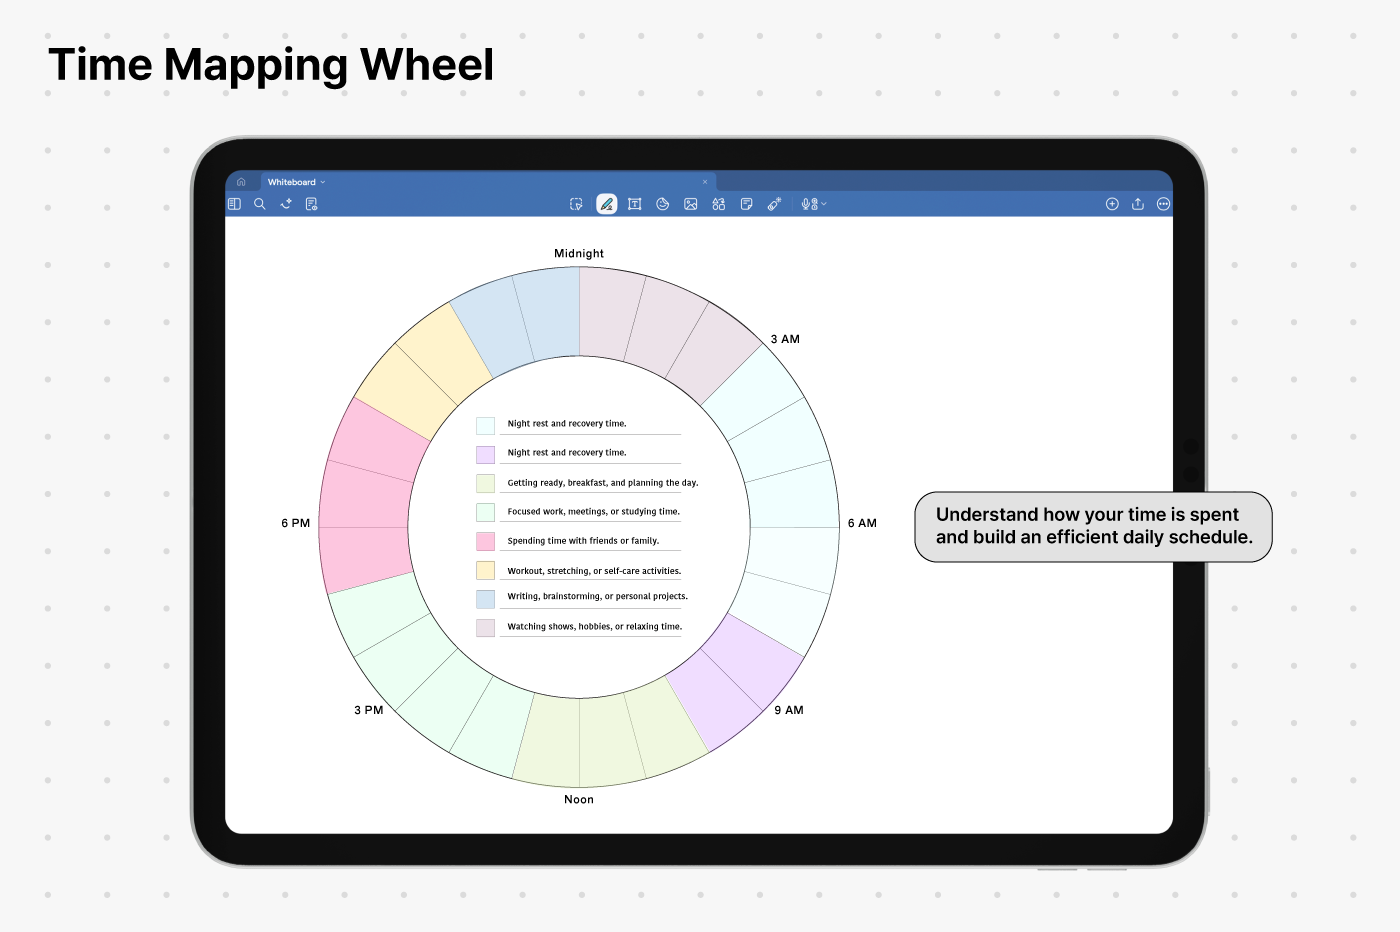Choose the text box tool
Viewport: 1400px width, 932px height.
tap(635, 204)
